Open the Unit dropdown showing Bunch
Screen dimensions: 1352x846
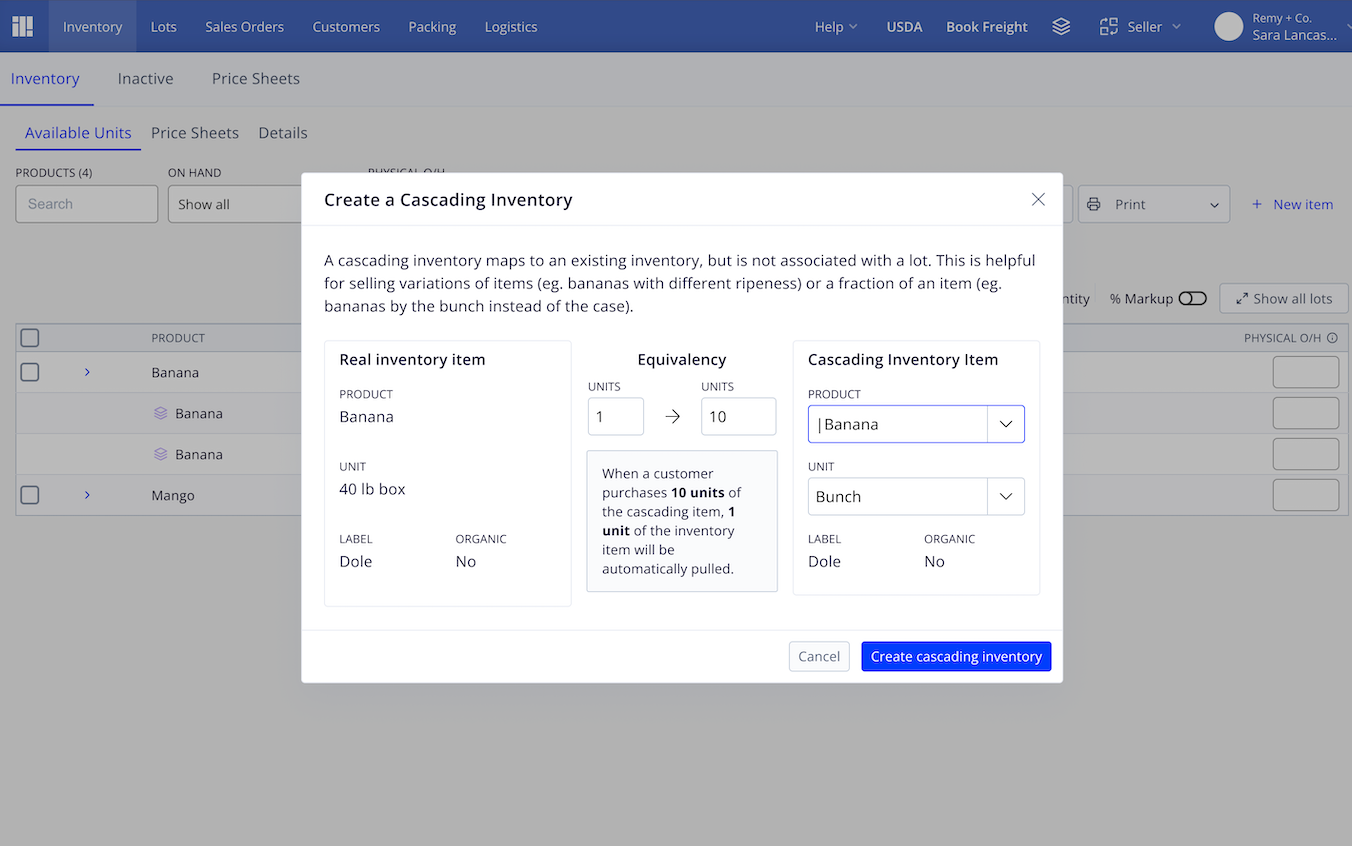916,496
